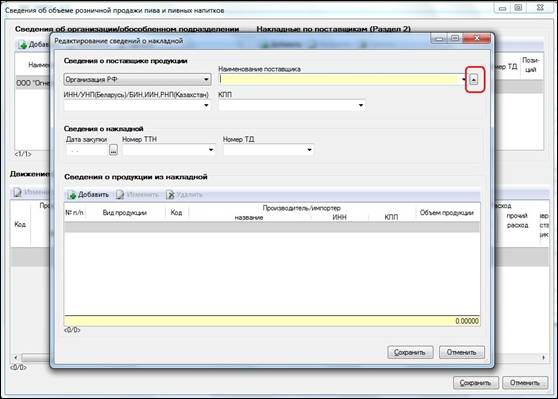Image resolution: width=558 pixels, height=399 pixels.
Task: Open the Организация РФ supplier type dropdown
Action: coord(137,79)
